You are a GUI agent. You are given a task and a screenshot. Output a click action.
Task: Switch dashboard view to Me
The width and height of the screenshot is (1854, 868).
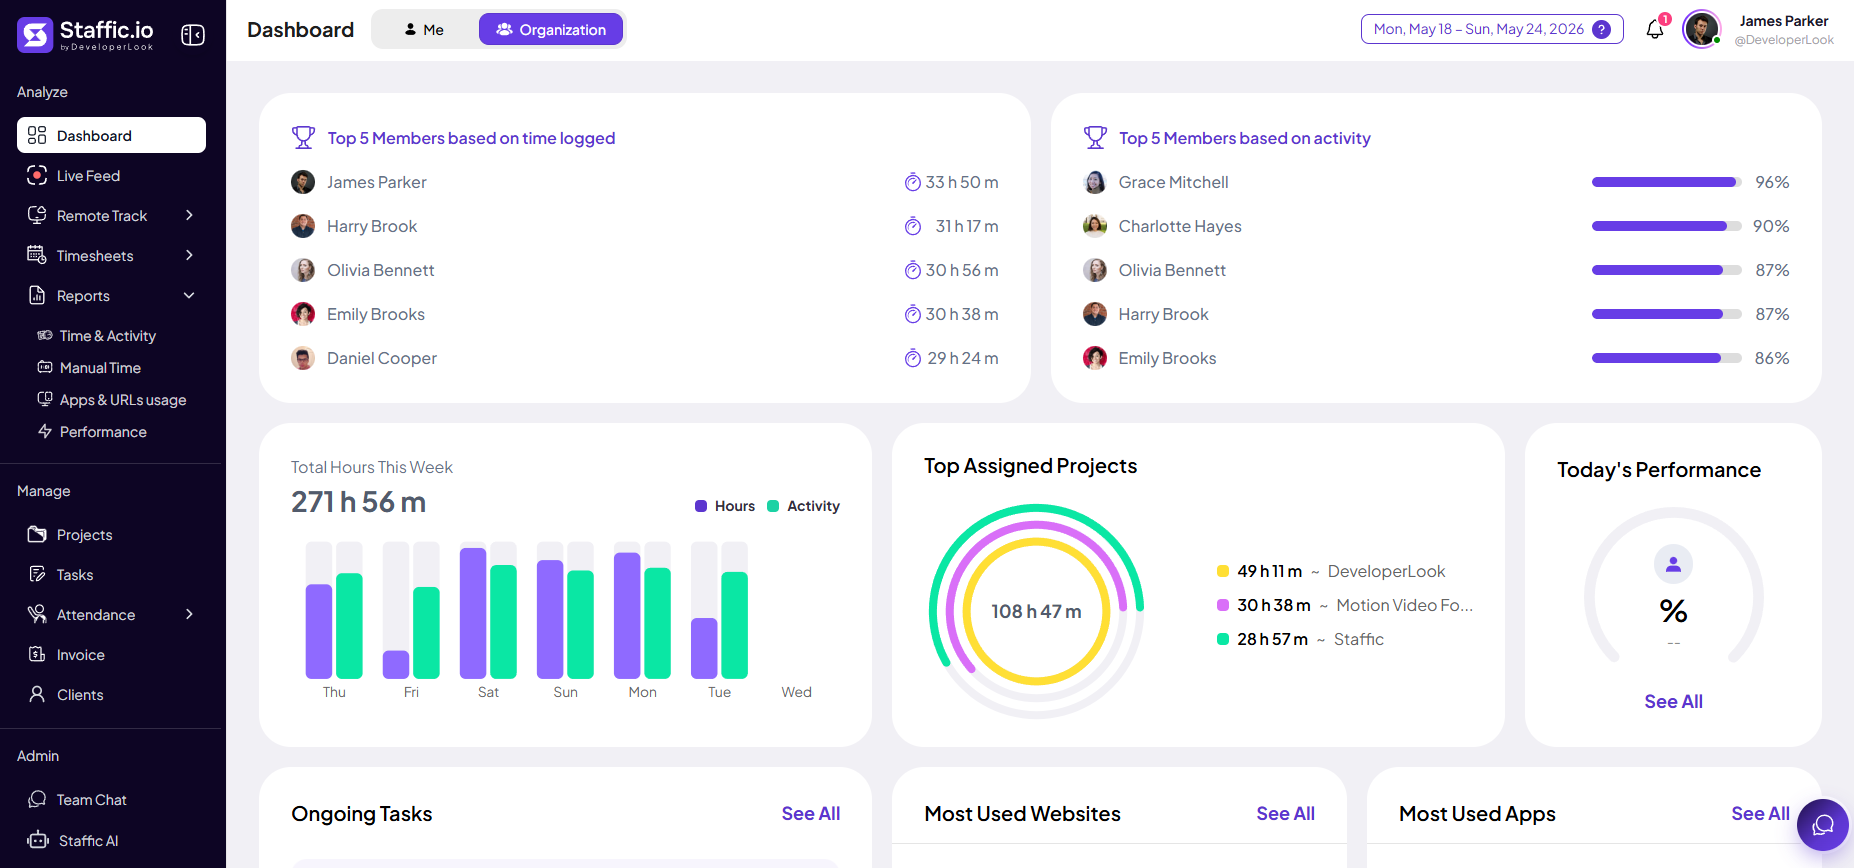[x=424, y=29]
